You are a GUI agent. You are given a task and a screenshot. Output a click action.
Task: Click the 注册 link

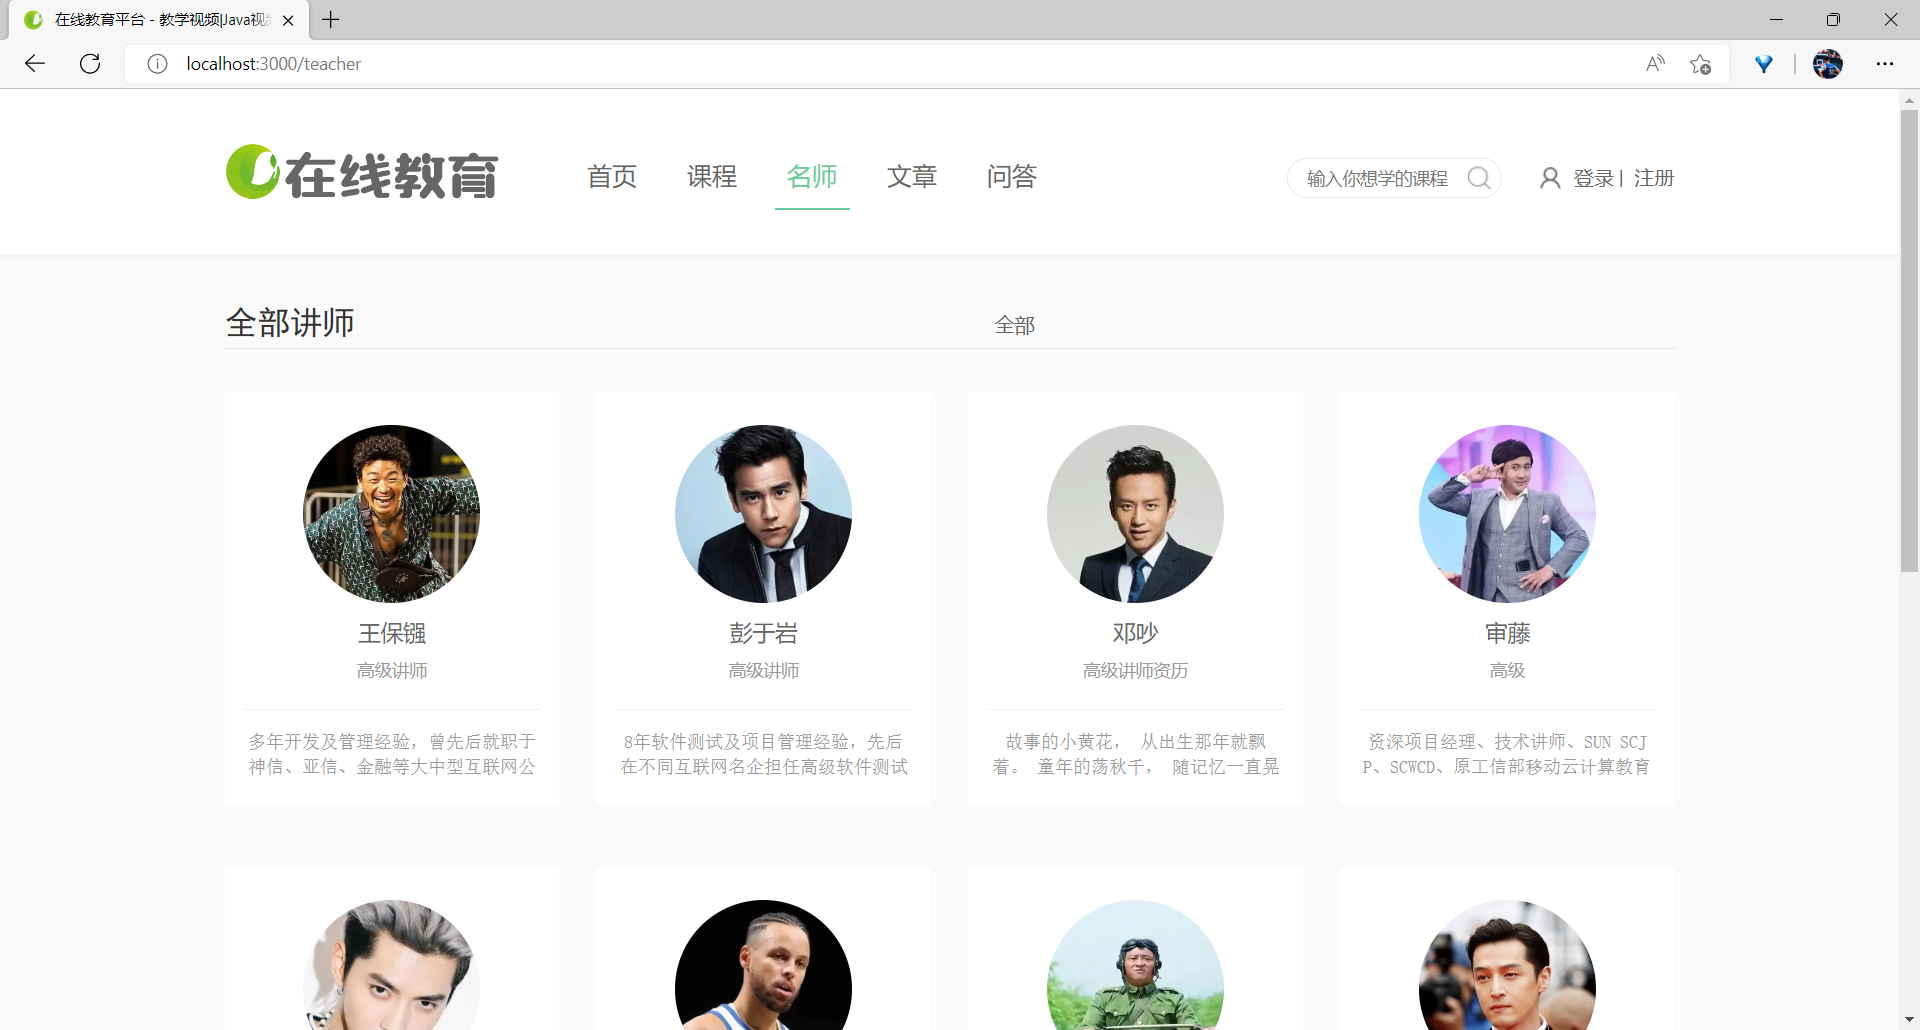pyautogui.click(x=1652, y=177)
